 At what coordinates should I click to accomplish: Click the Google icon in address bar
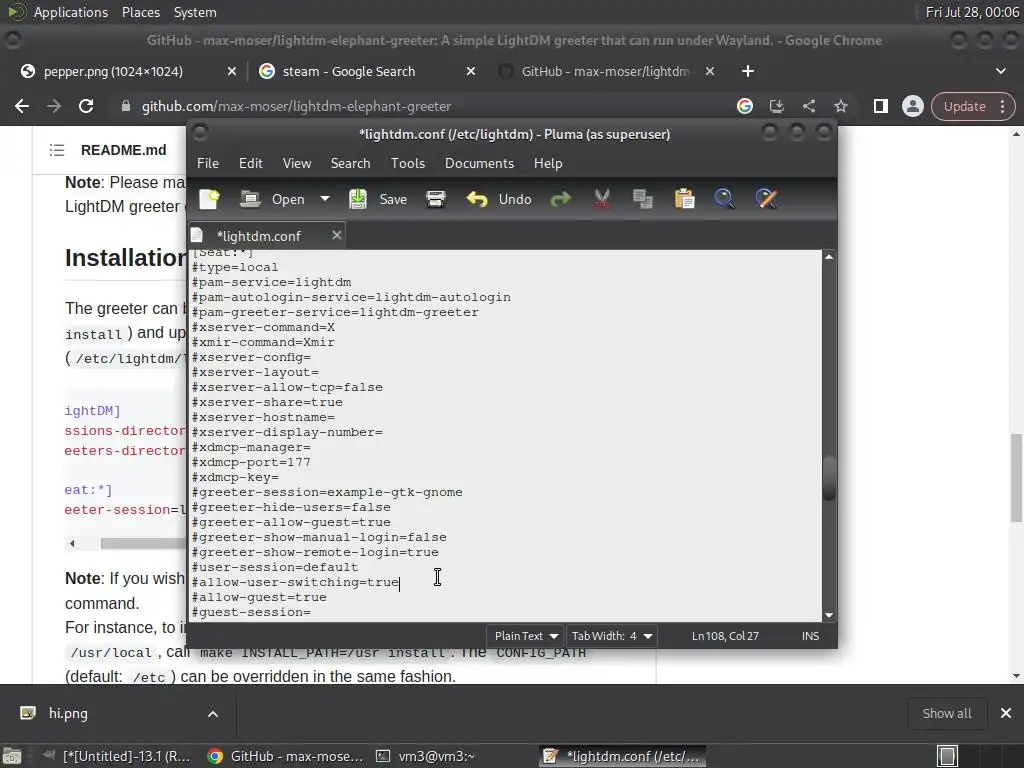coord(744,106)
